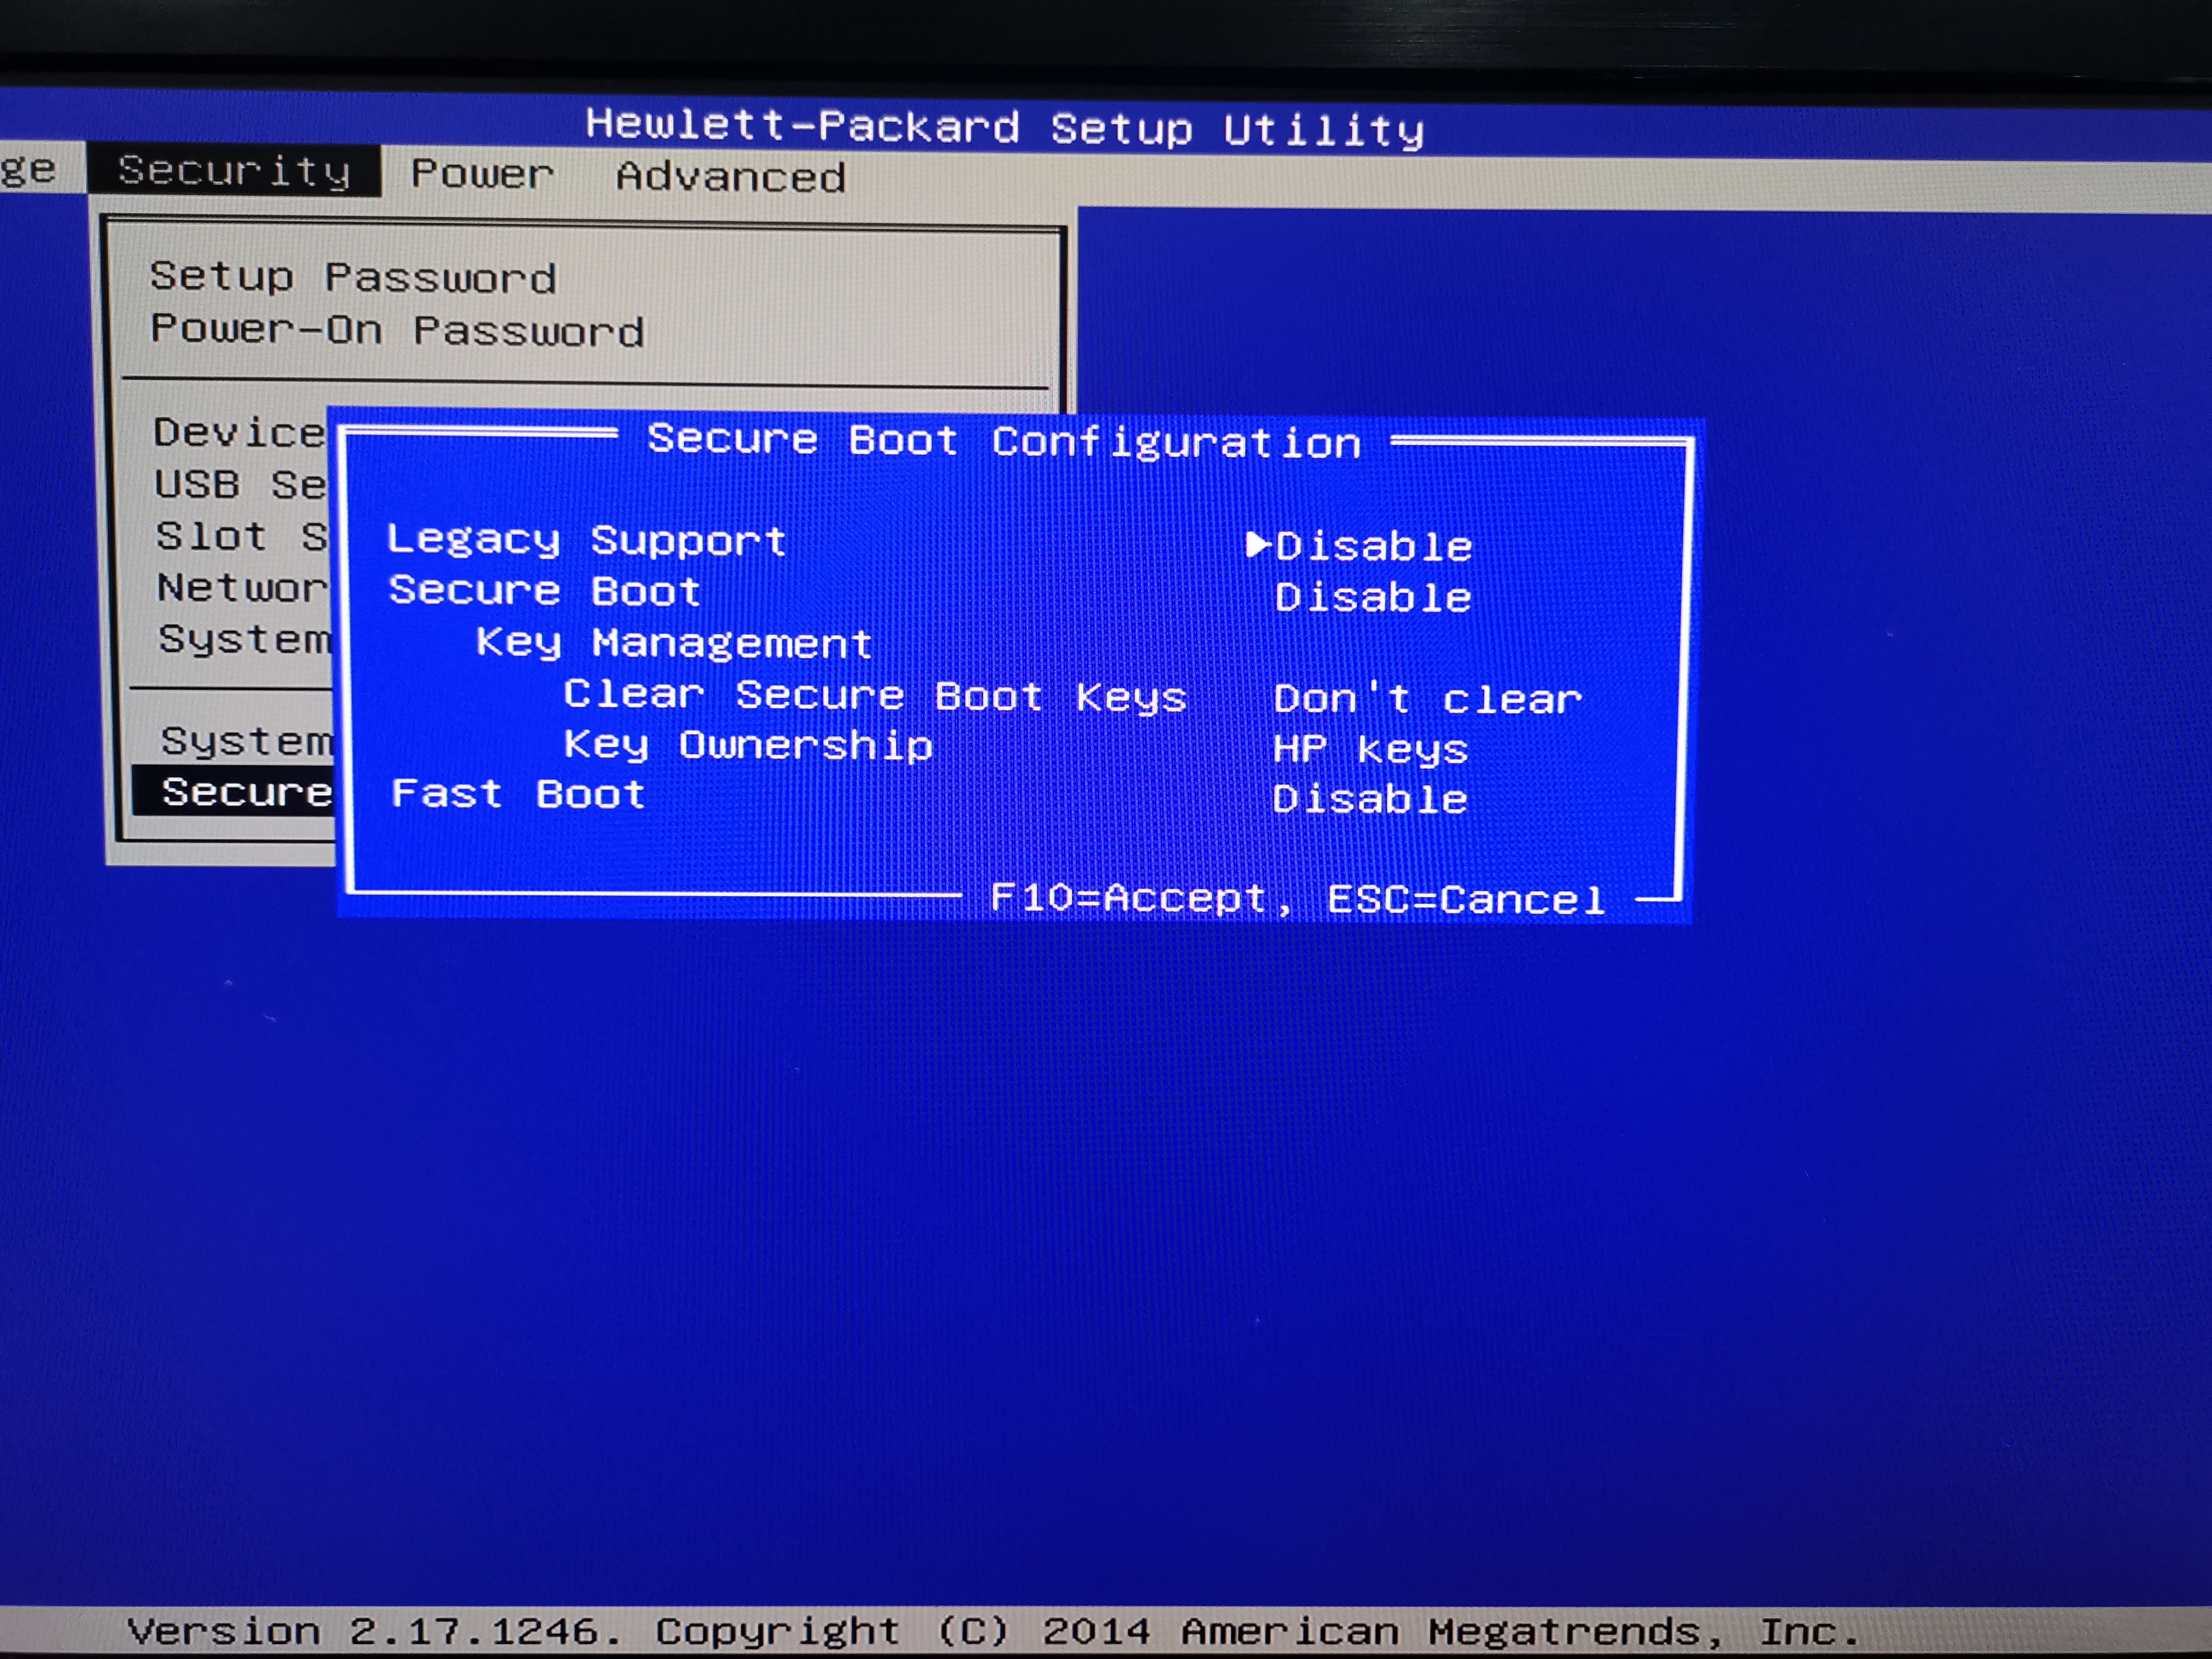Click the Hewlett-Packard Setup Utility title
The image size is (2212, 1659).
click(1005, 128)
